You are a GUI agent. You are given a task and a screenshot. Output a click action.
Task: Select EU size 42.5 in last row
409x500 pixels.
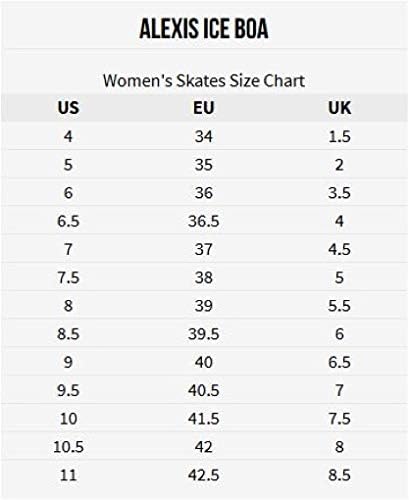204,475
